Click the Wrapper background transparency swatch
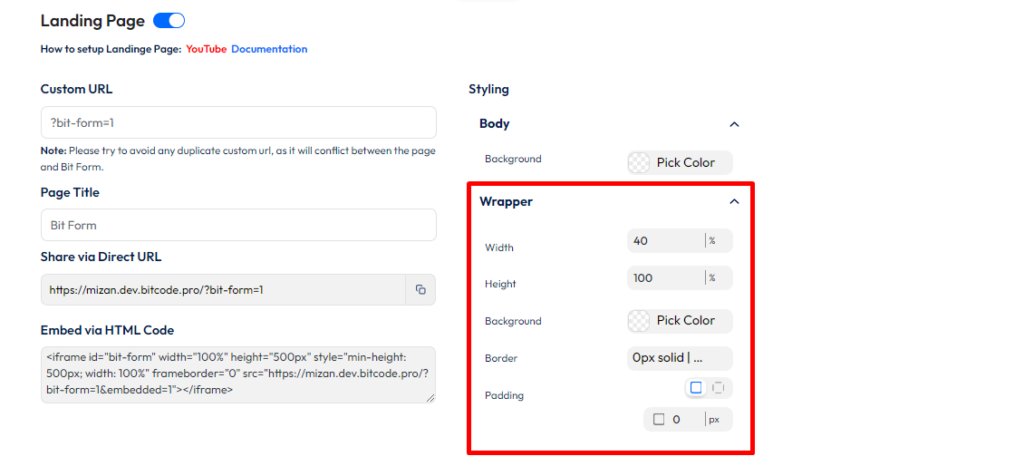Screen dimensions: 1024x466 tap(639, 321)
